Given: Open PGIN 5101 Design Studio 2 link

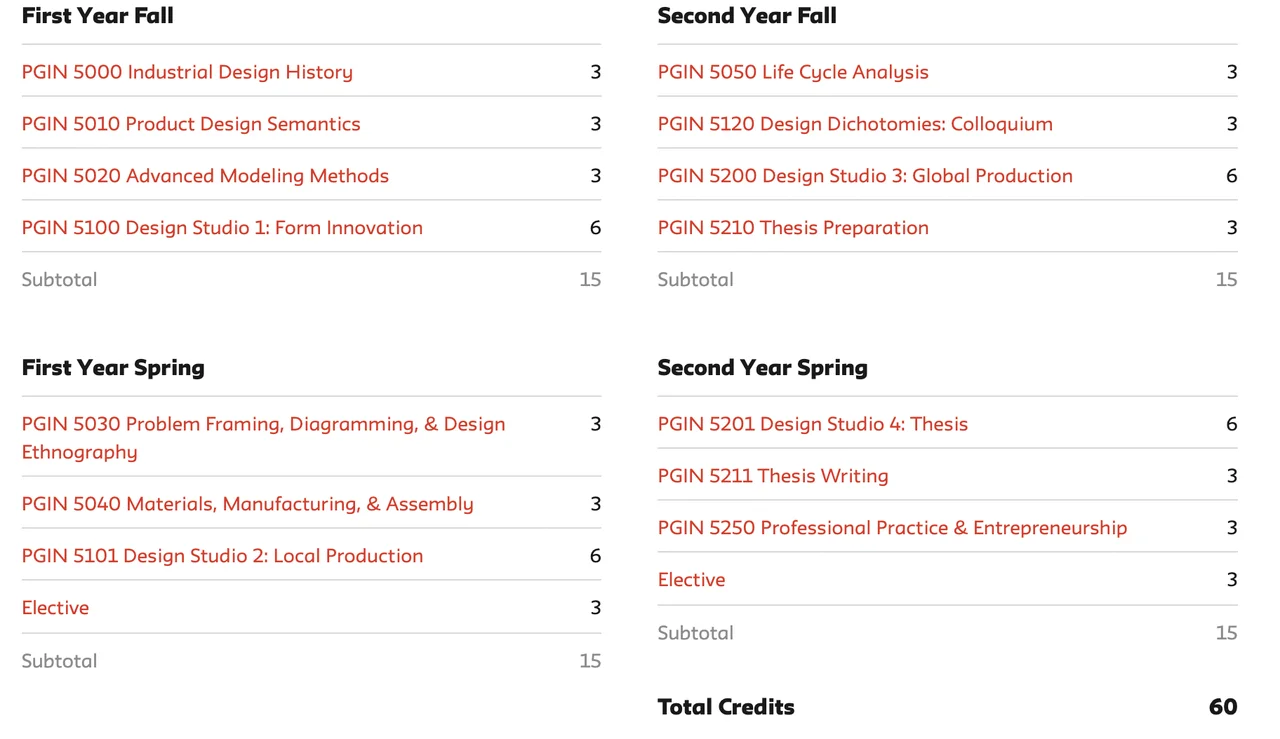Looking at the screenshot, I should point(222,556).
